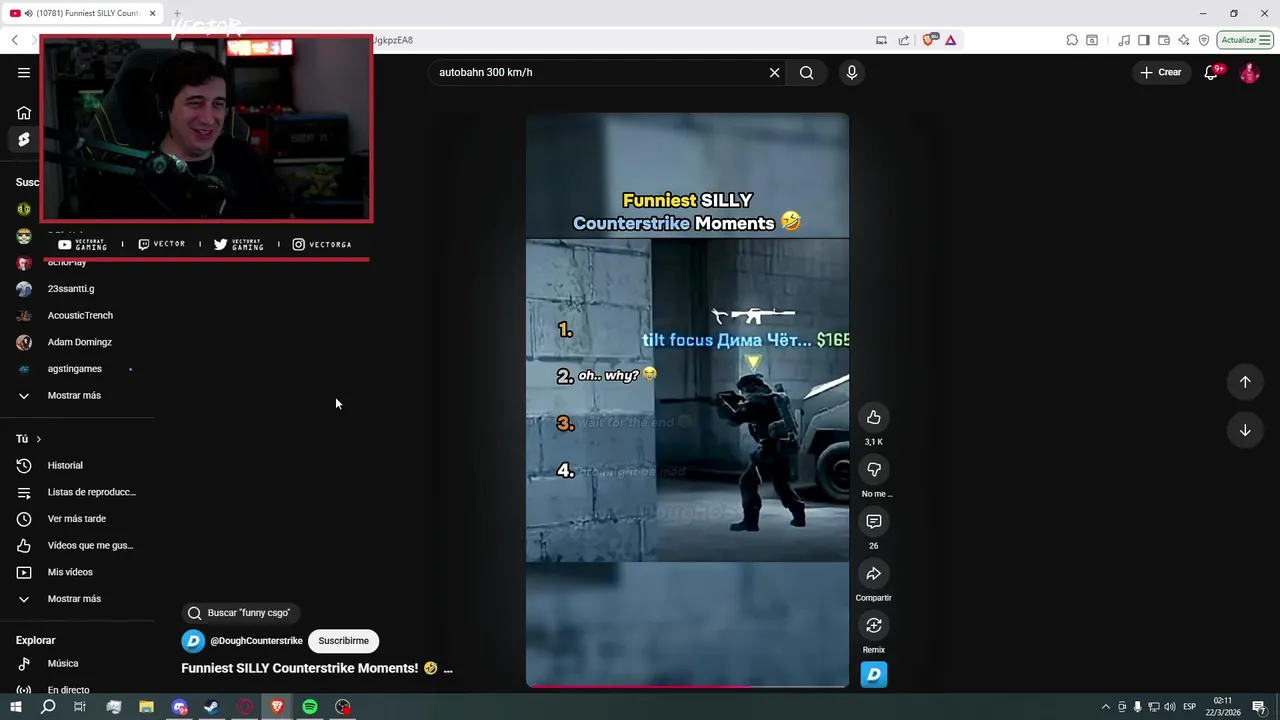Open Ver más tarde list

pos(77,519)
